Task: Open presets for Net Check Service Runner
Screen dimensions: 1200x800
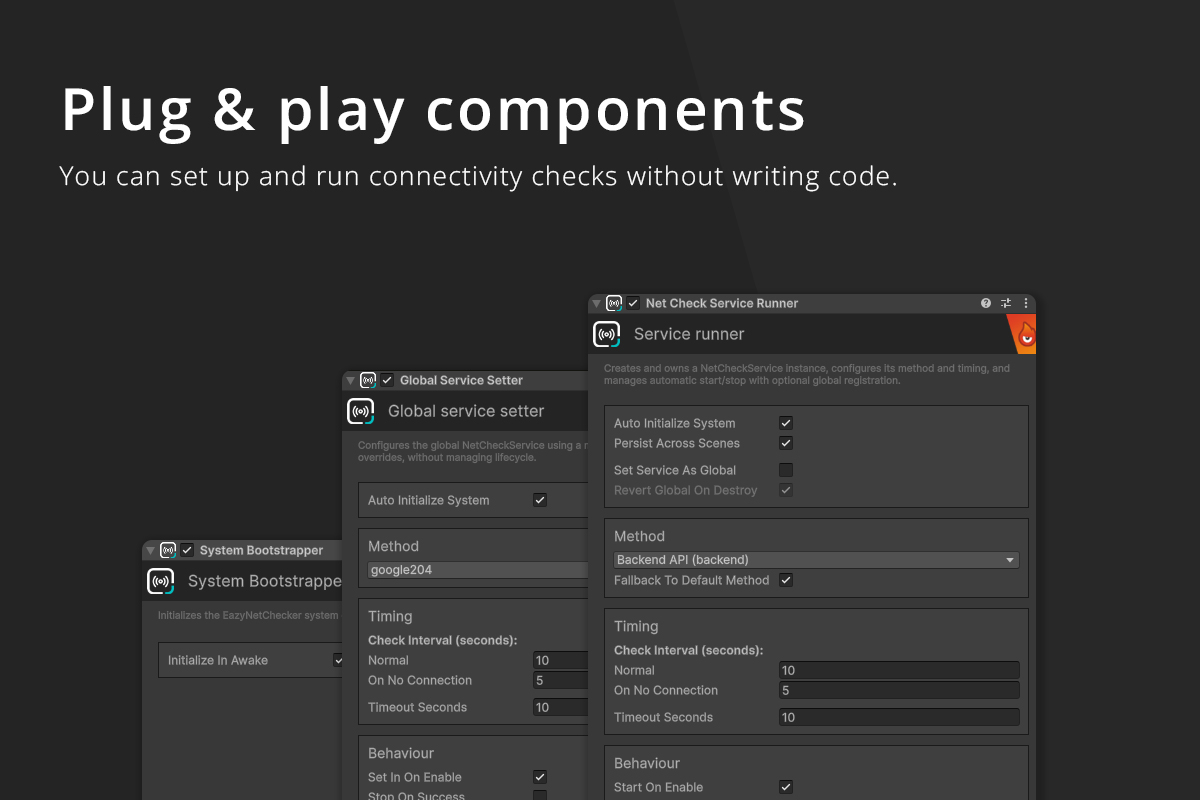Action: [1006, 303]
